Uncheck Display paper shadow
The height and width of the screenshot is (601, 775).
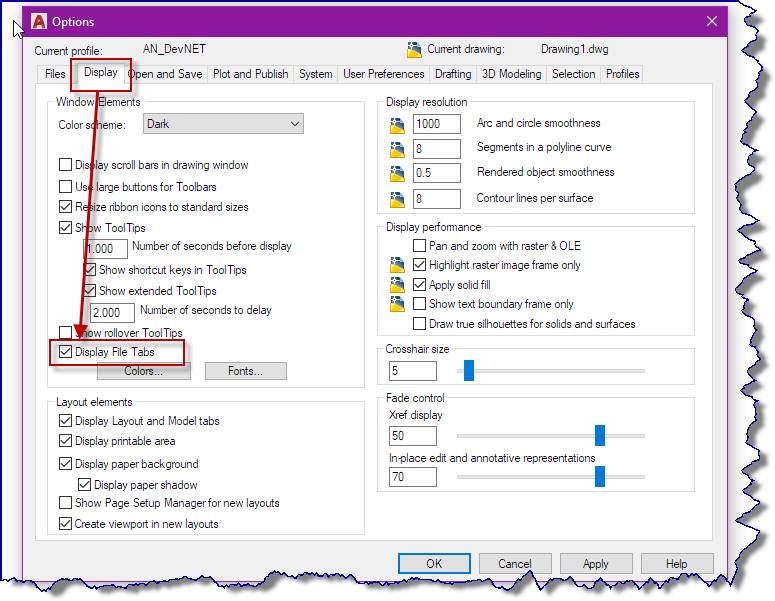click(85, 484)
